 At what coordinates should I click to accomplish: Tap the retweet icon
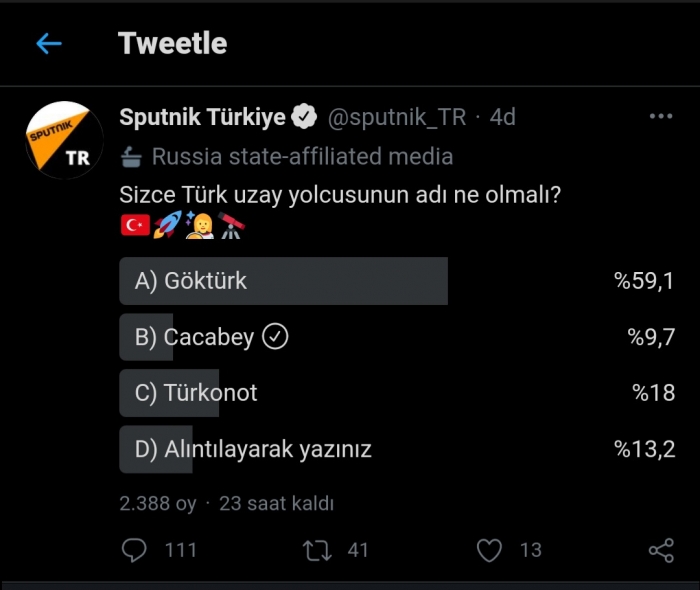[317, 549]
